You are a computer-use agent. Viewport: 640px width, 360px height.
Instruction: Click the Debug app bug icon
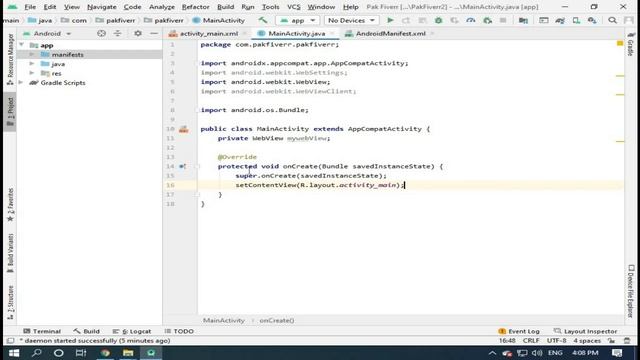coord(438,20)
